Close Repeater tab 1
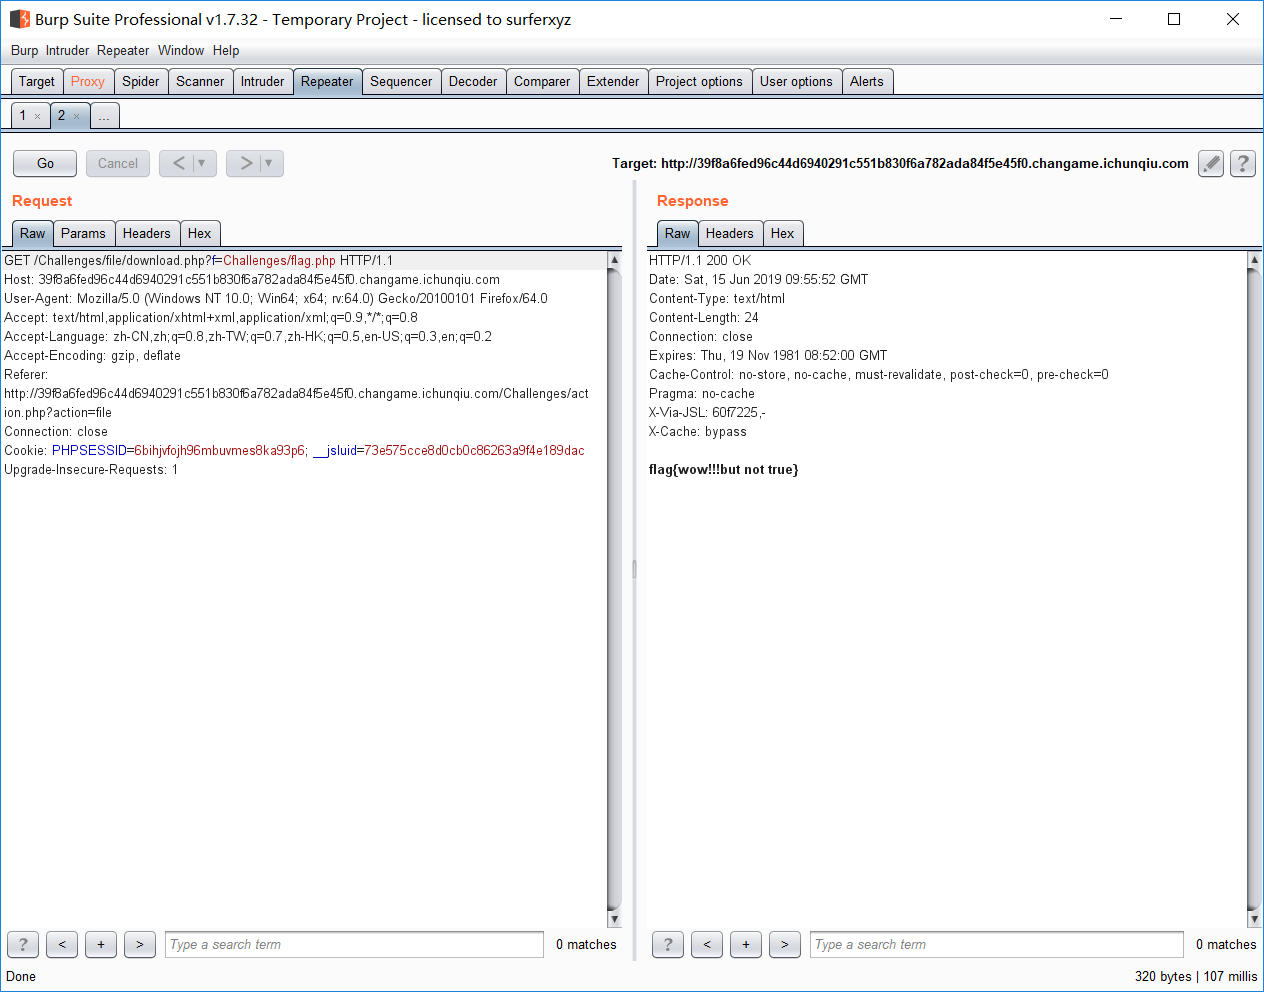1264x992 pixels. pos(38,116)
